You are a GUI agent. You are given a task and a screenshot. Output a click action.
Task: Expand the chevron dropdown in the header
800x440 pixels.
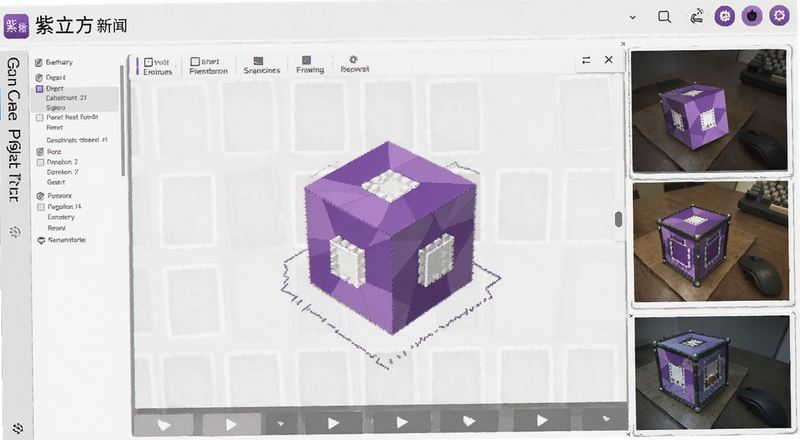633,17
